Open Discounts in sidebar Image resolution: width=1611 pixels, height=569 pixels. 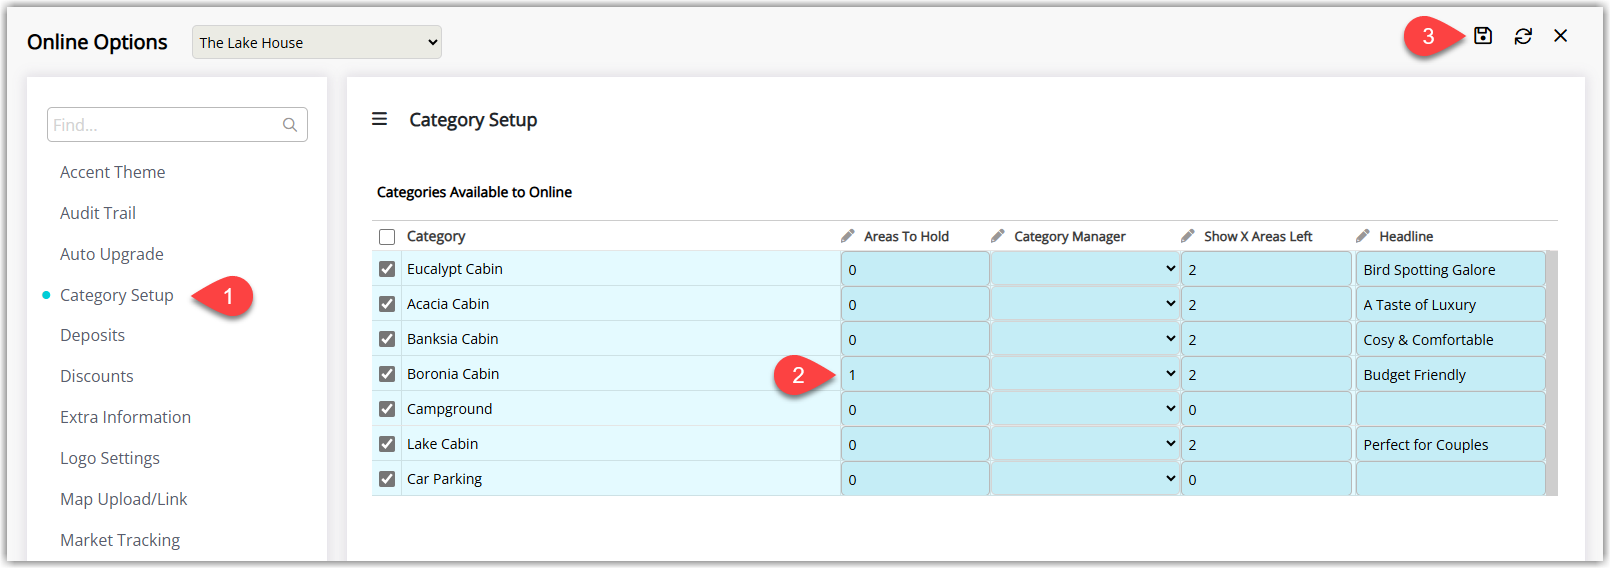coord(97,376)
